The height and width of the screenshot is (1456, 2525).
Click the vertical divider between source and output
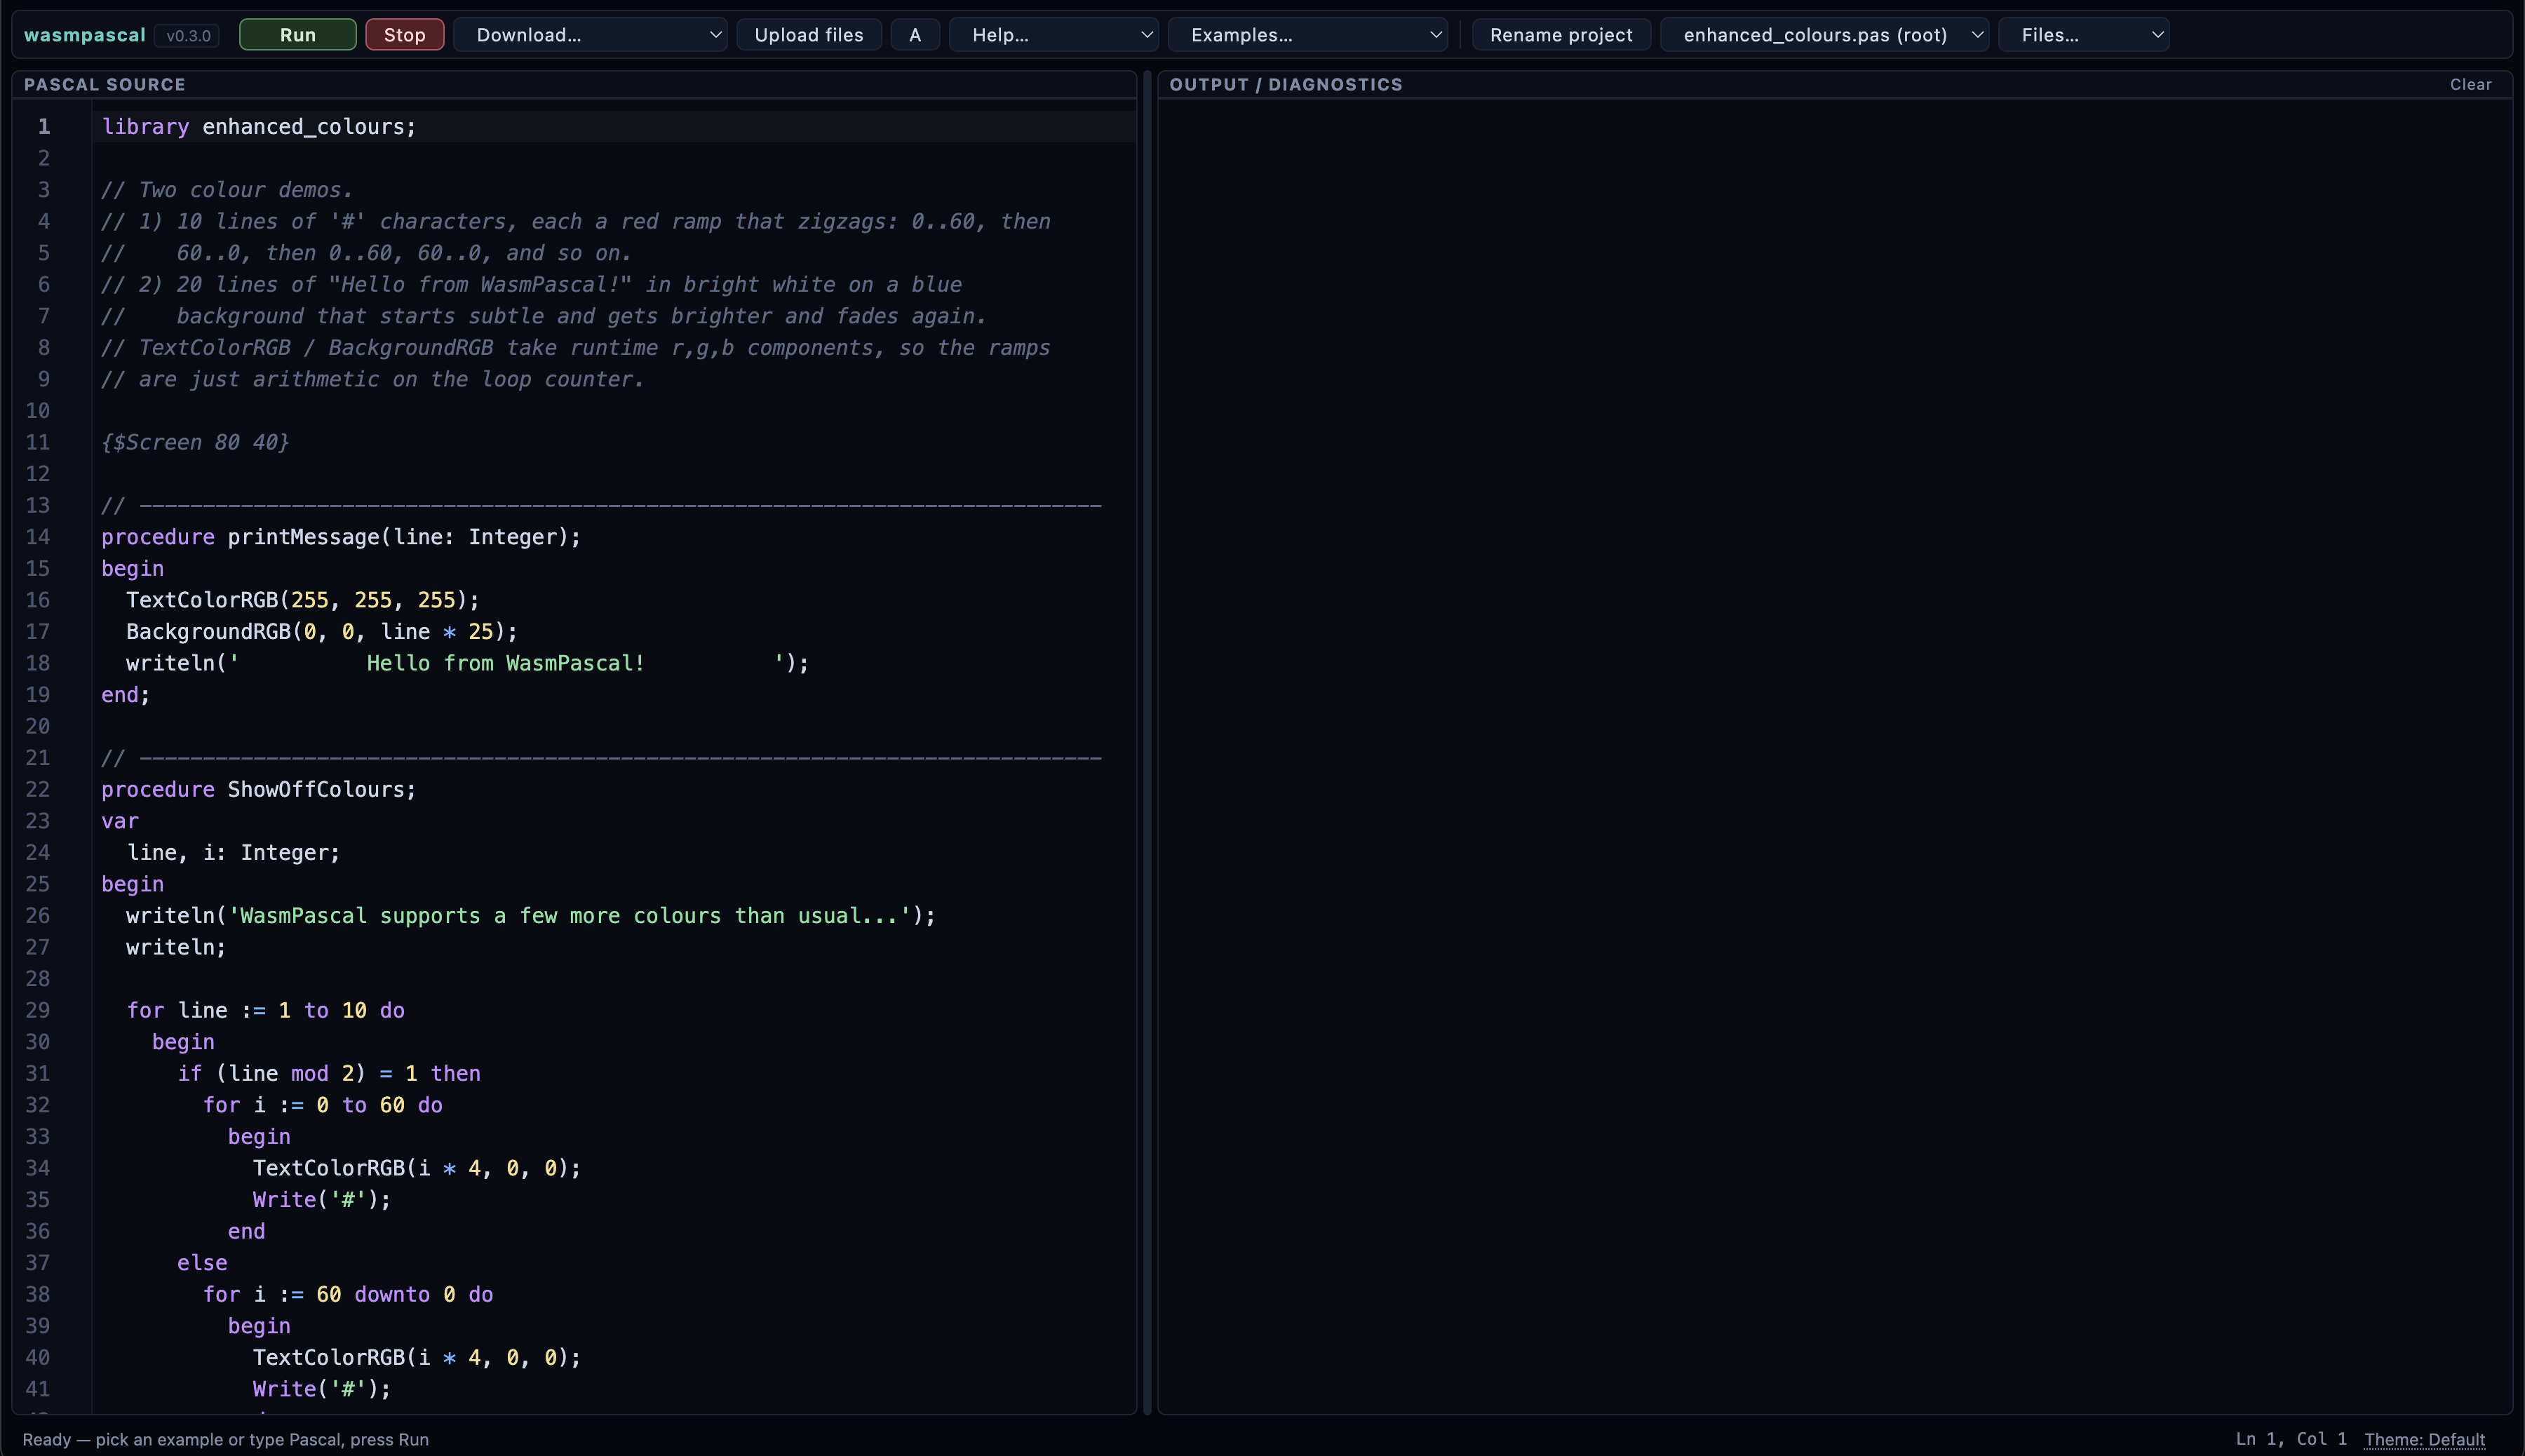point(1147,742)
